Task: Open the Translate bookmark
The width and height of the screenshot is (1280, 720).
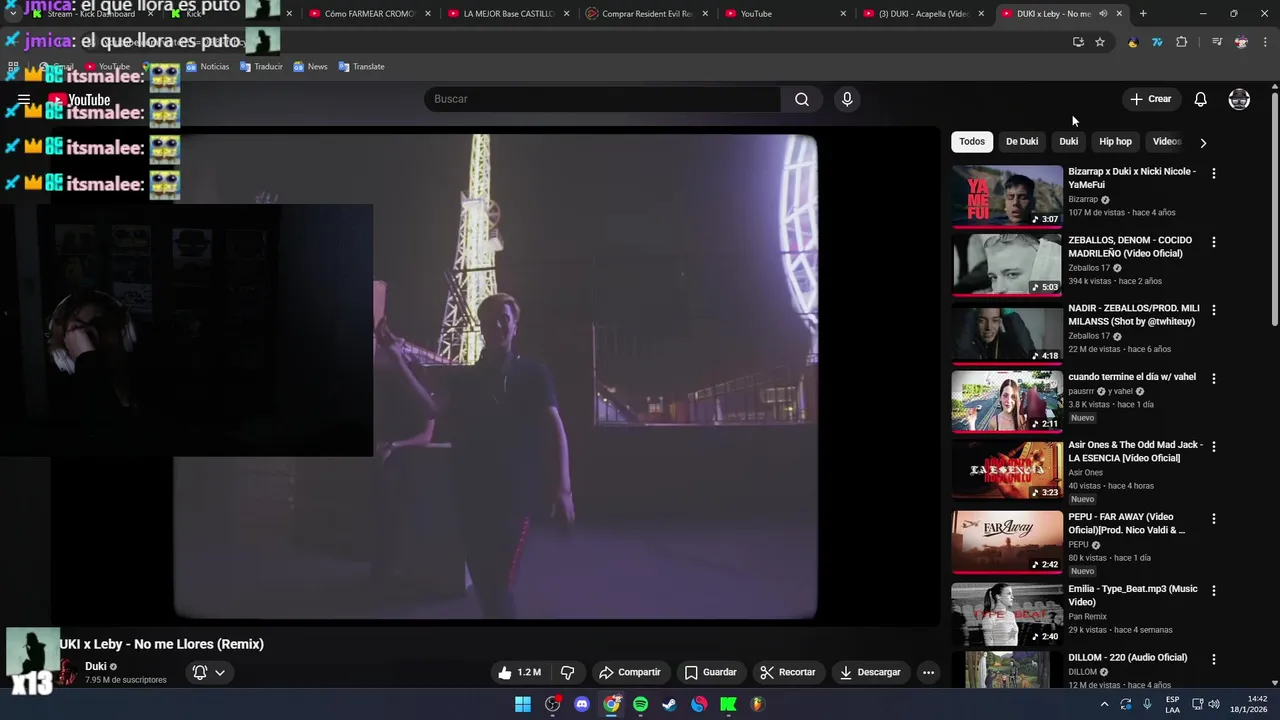Action: point(361,67)
